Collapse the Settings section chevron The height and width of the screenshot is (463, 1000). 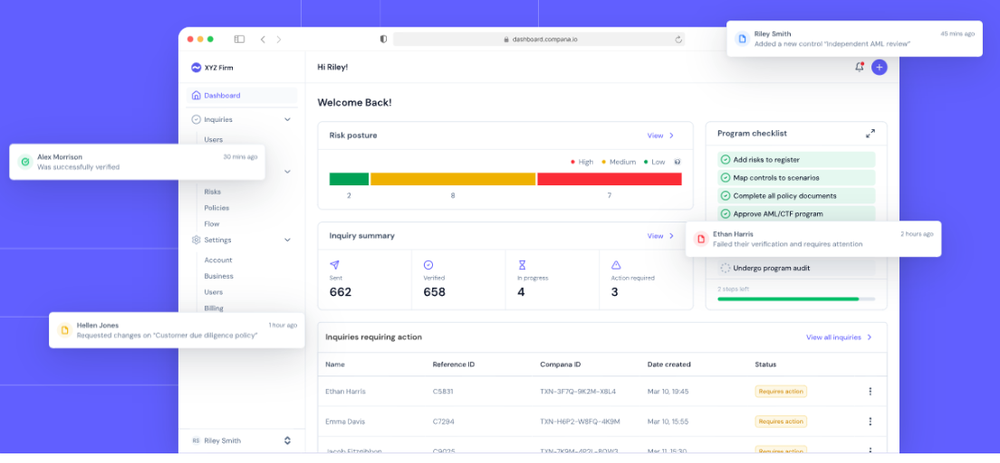coord(288,240)
